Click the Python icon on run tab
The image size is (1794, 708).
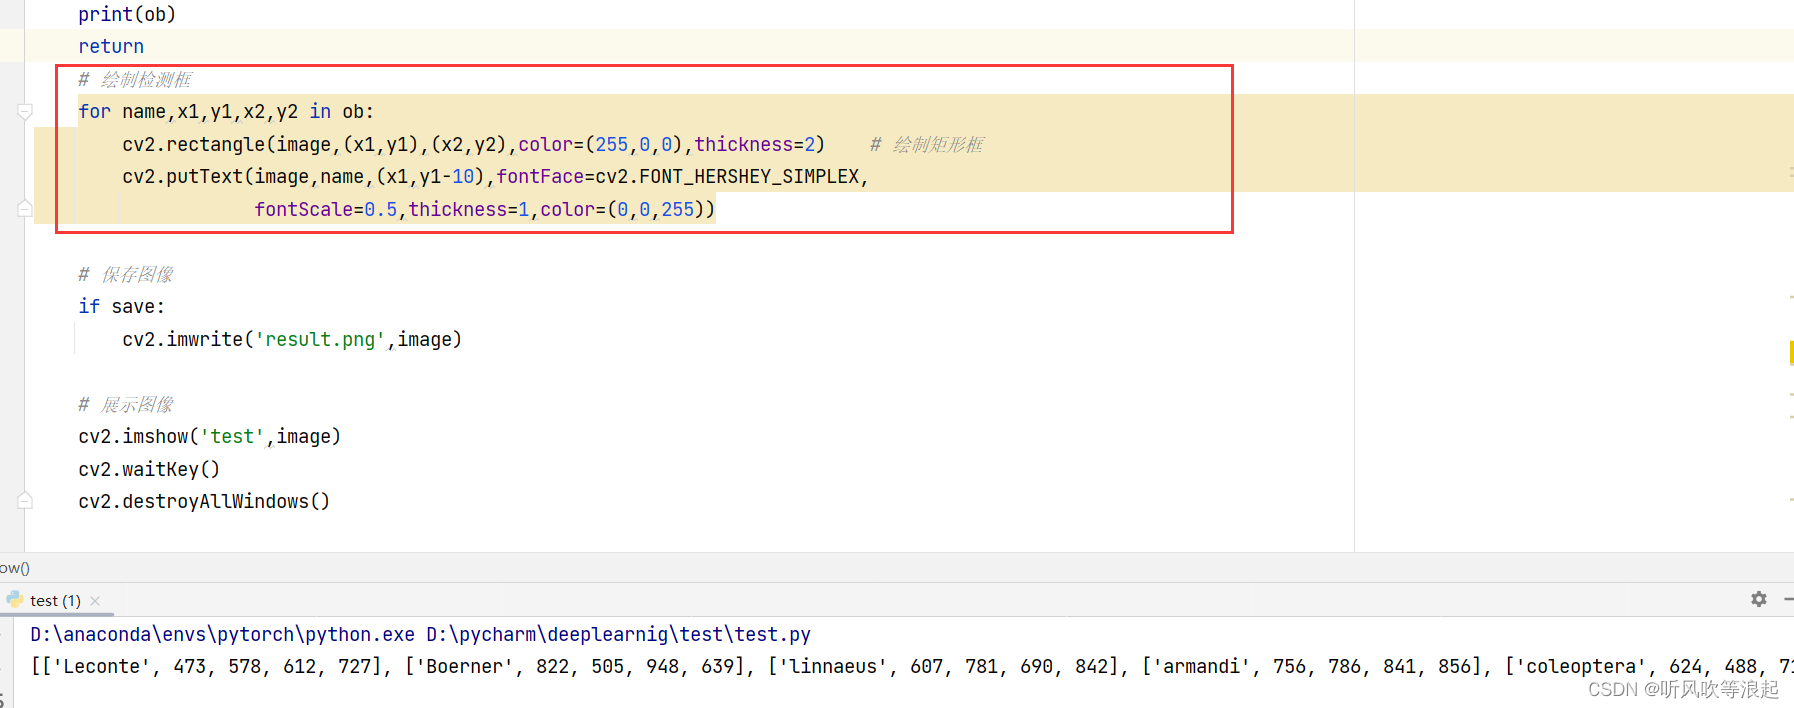pos(15,600)
